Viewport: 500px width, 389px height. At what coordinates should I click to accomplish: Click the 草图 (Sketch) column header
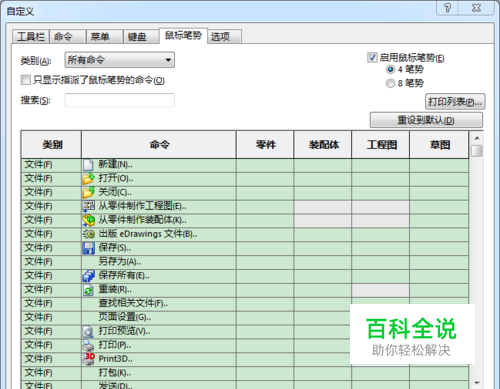coord(439,145)
